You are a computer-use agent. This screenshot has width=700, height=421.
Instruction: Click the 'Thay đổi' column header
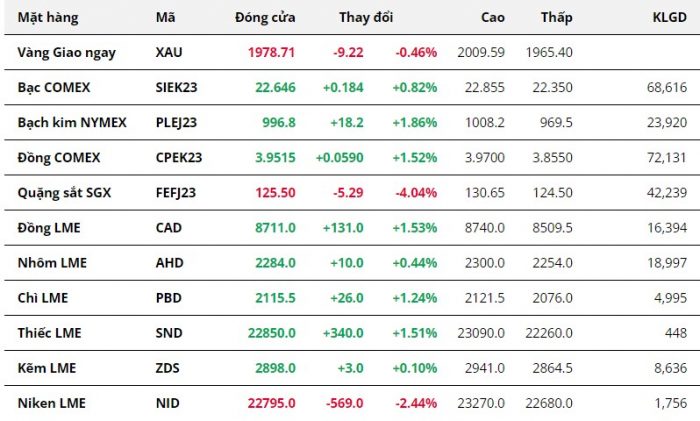[366, 18]
